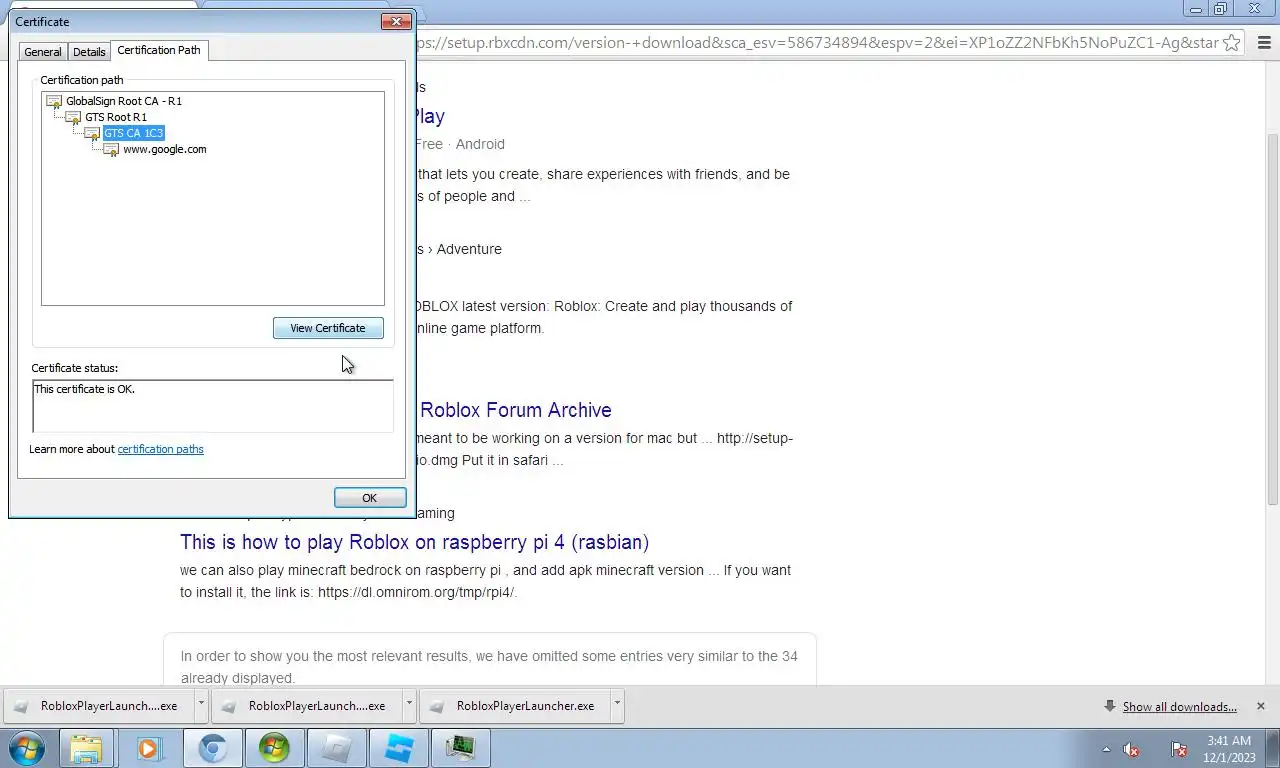Bookmark this page with the star icon
The image size is (1280, 768).
click(1232, 43)
